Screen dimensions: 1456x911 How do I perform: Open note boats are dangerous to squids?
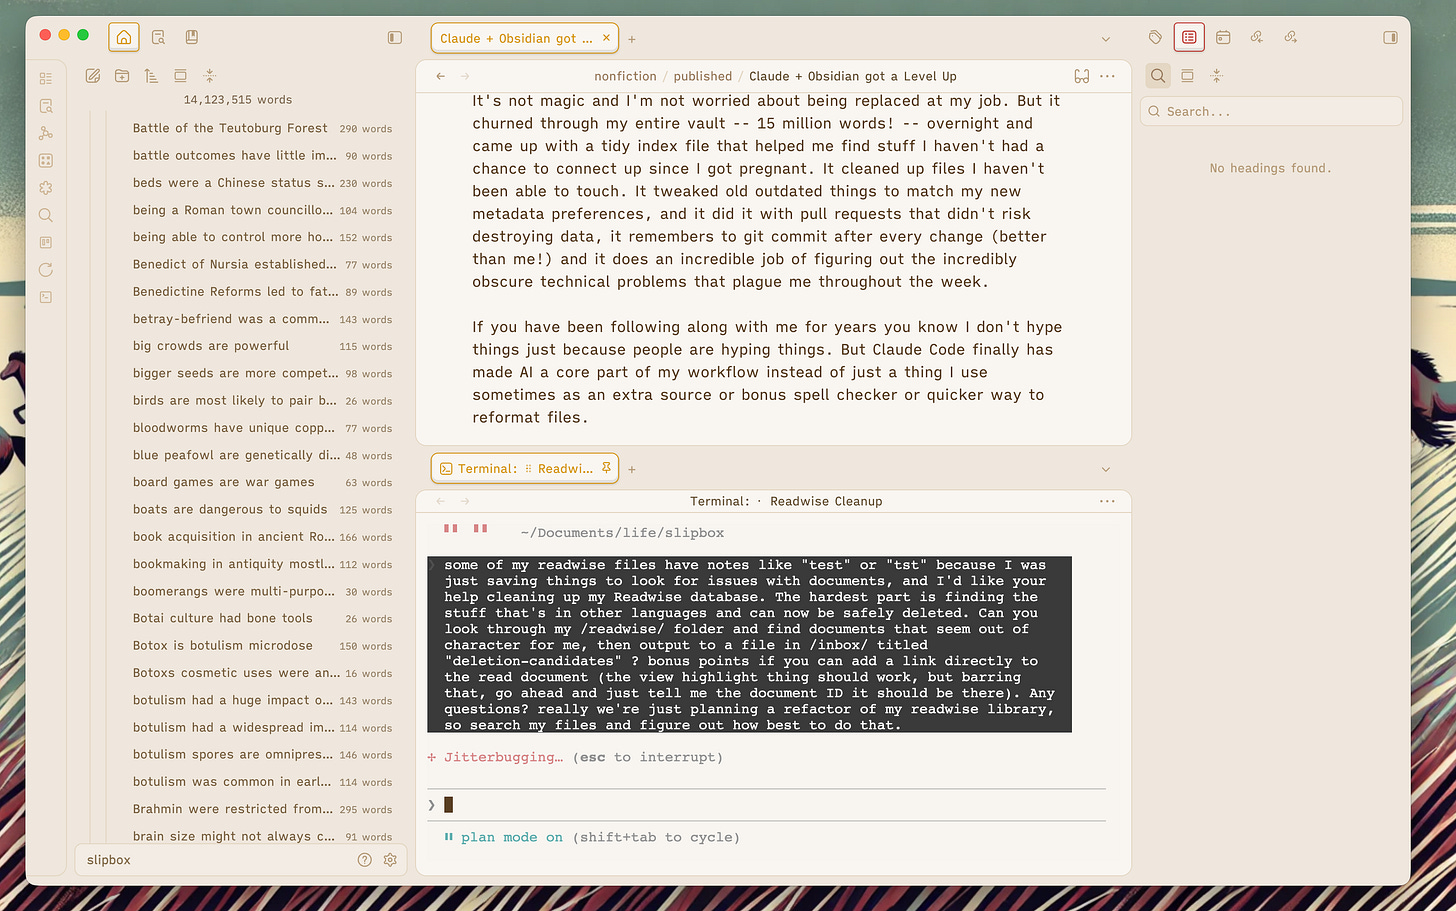tap(262, 509)
